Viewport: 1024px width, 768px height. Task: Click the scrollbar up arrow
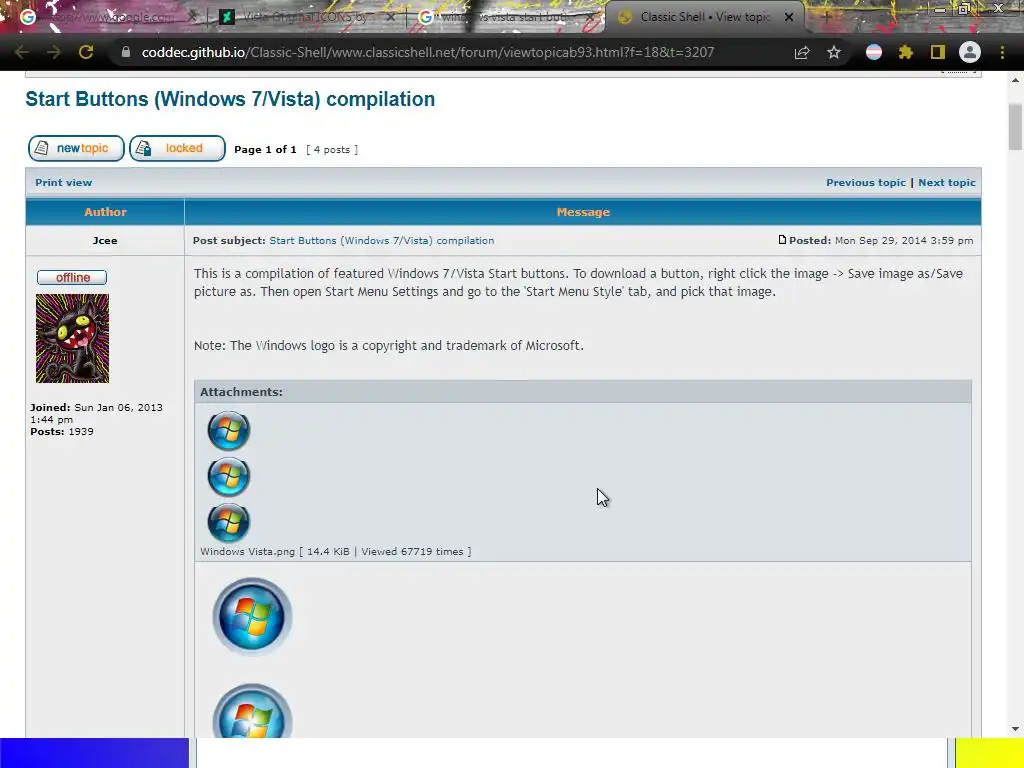click(1016, 80)
